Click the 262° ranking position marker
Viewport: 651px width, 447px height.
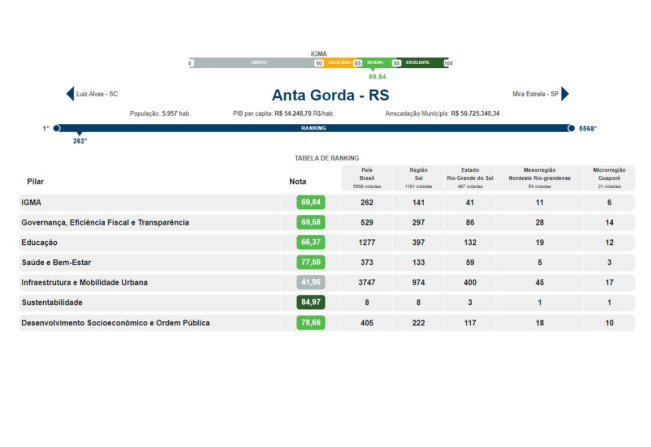(80, 141)
